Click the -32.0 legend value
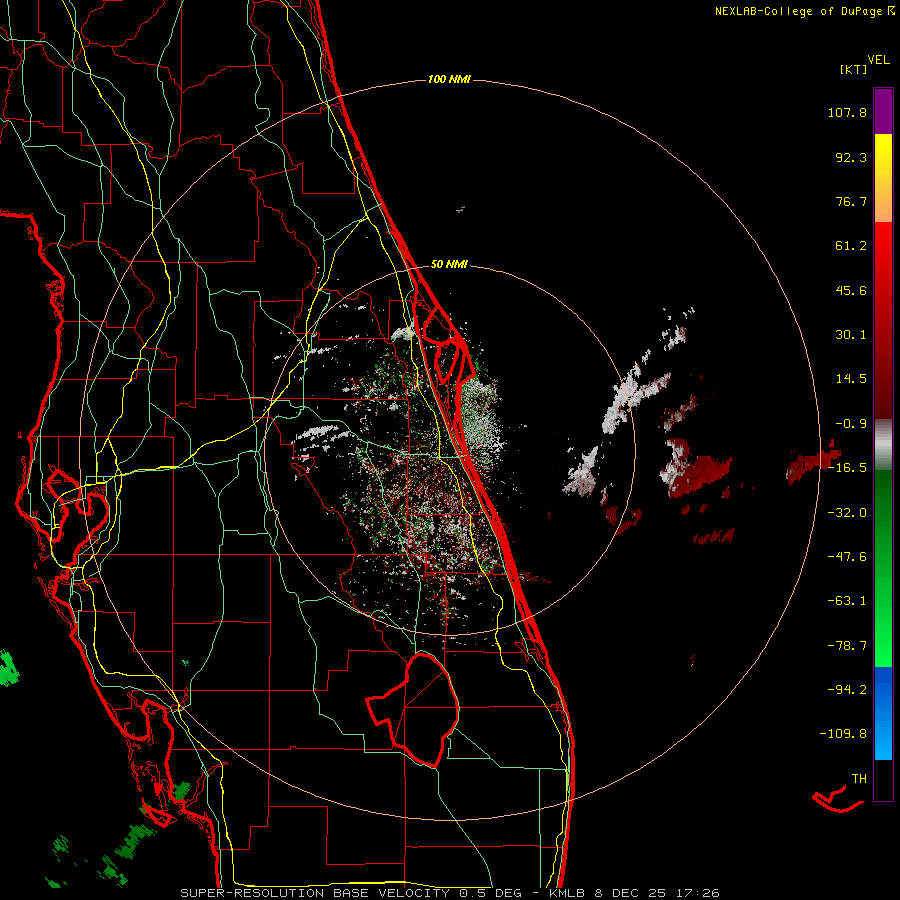This screenshot has height=900, width=900. [847, 513]
